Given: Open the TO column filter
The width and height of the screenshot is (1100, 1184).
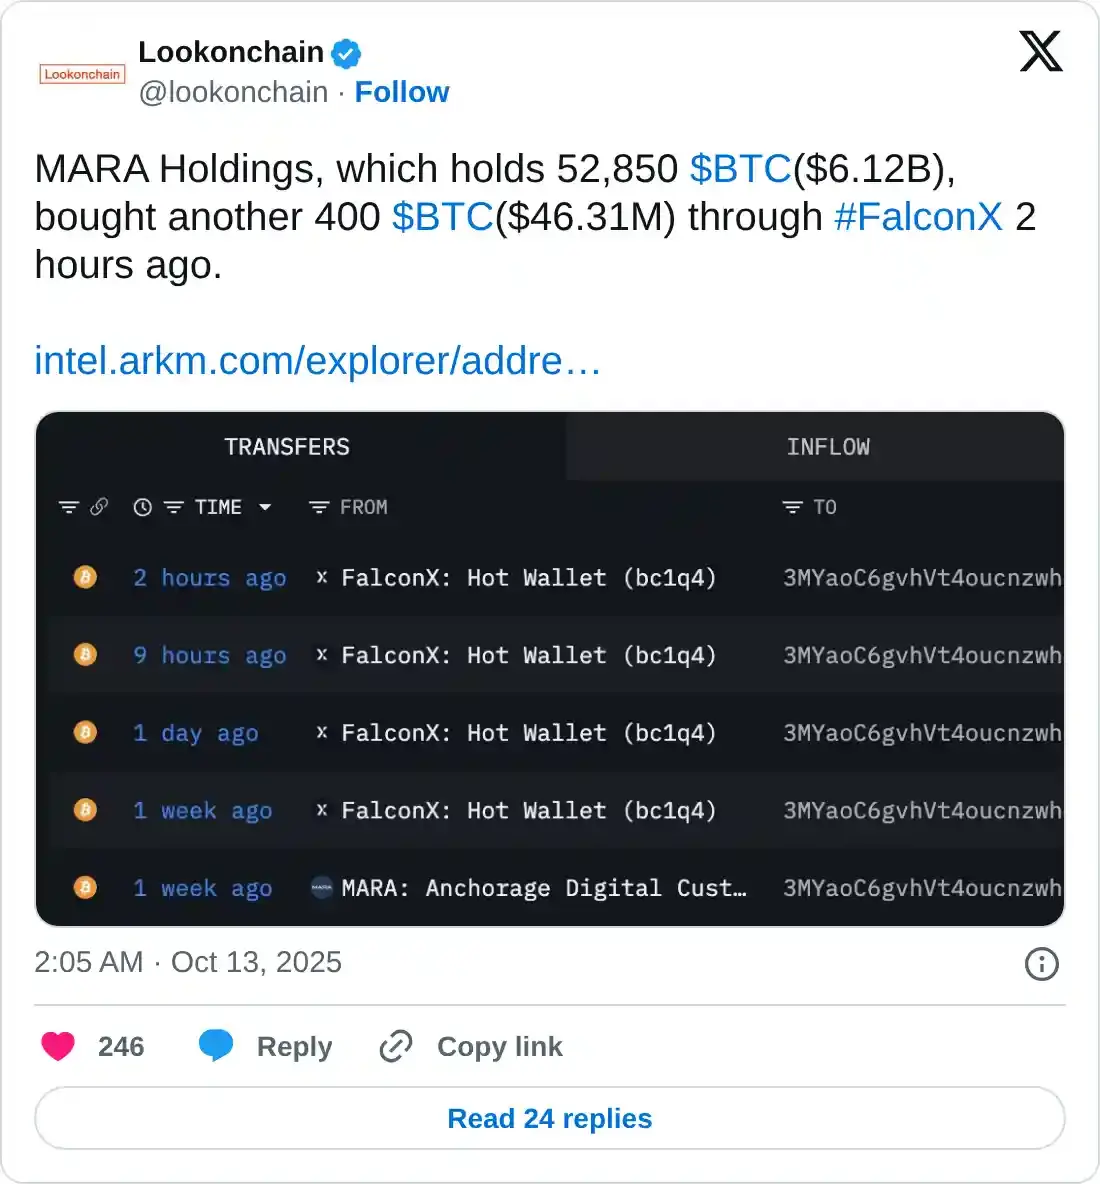Looking at the screenshot, I should [792, 508].
